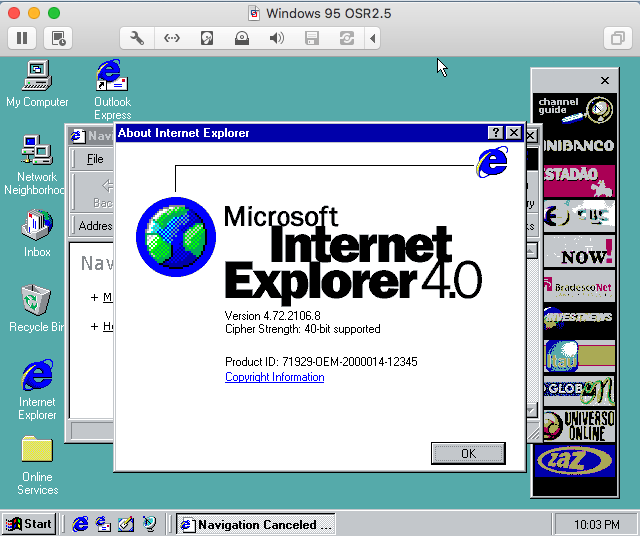
Task: Launch Internet Explorer from the quick launch bar
Action: pyautogui.click(x=80, y=524)
